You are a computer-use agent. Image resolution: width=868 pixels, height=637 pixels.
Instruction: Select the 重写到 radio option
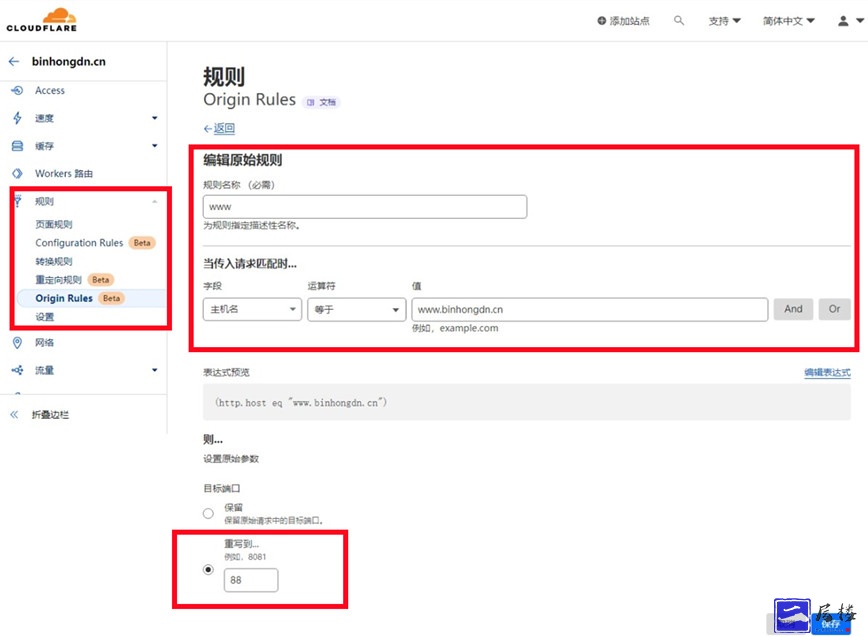pos(208,569)
